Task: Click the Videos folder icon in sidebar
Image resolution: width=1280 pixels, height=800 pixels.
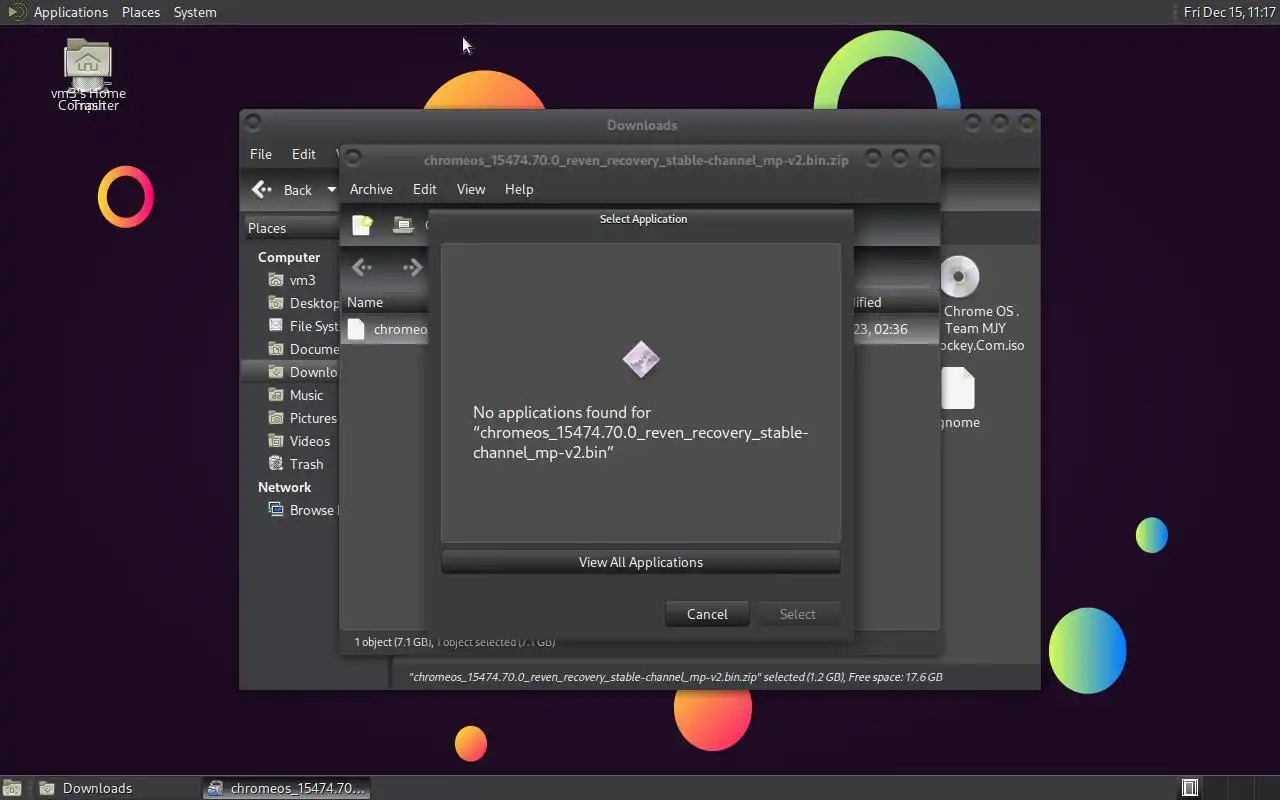Action: pos(276,441)
